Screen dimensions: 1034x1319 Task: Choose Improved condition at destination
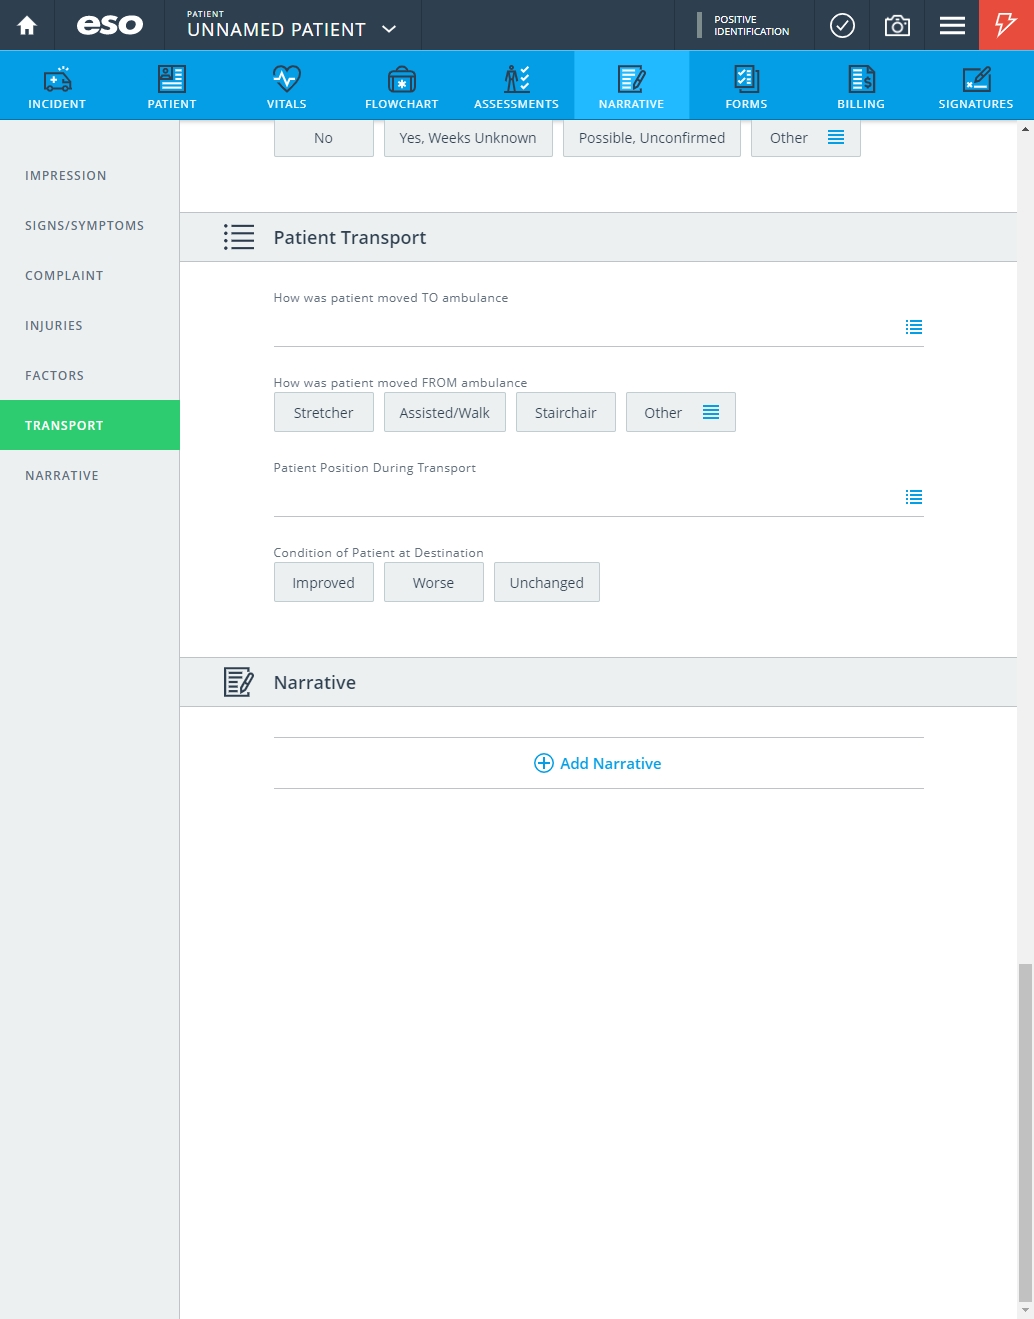323,582
